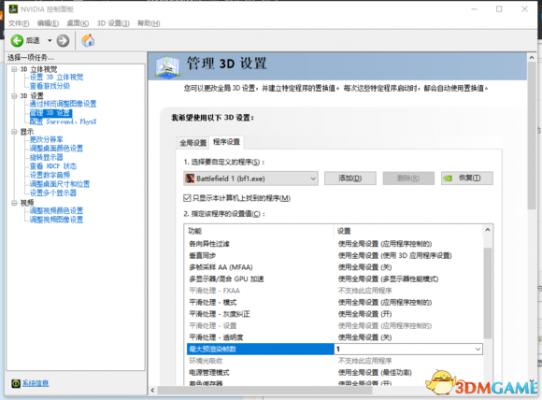The width and height of the screenshot is (542, 400).
Task: Open 查看游戏分级 in tree
Action: click(50, 86)
